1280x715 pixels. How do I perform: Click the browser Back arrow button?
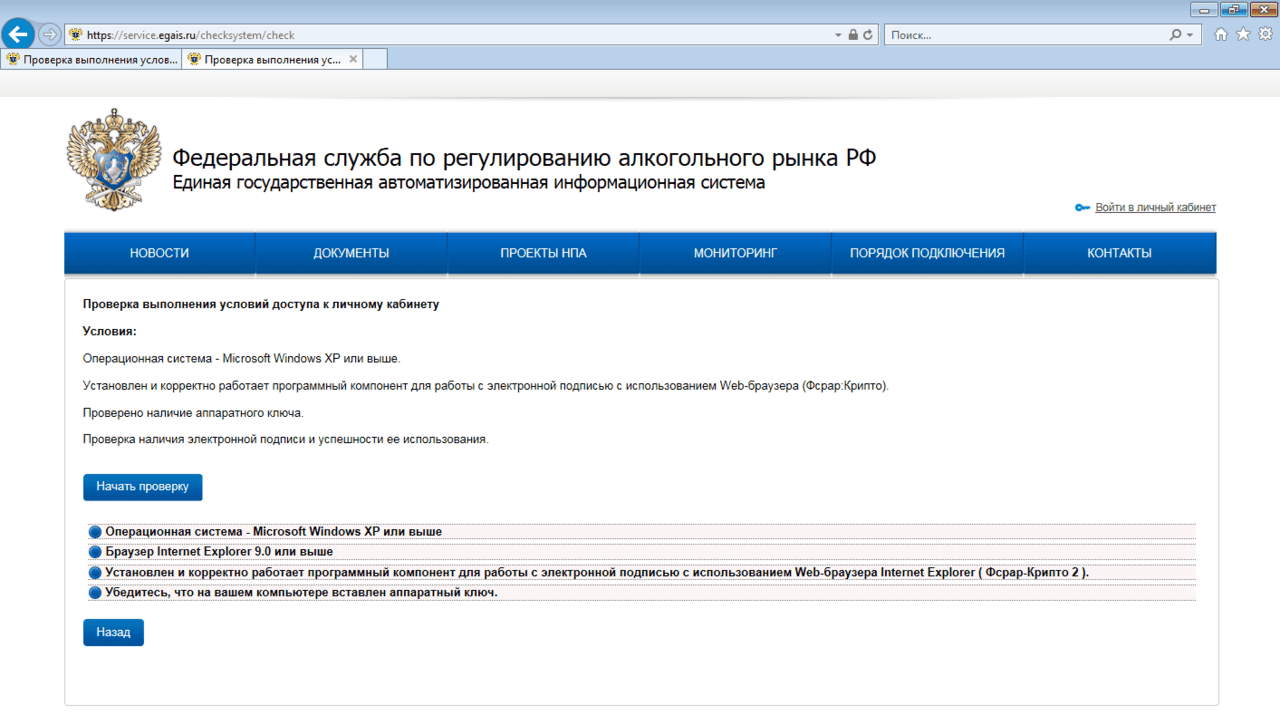pos(19,34)
